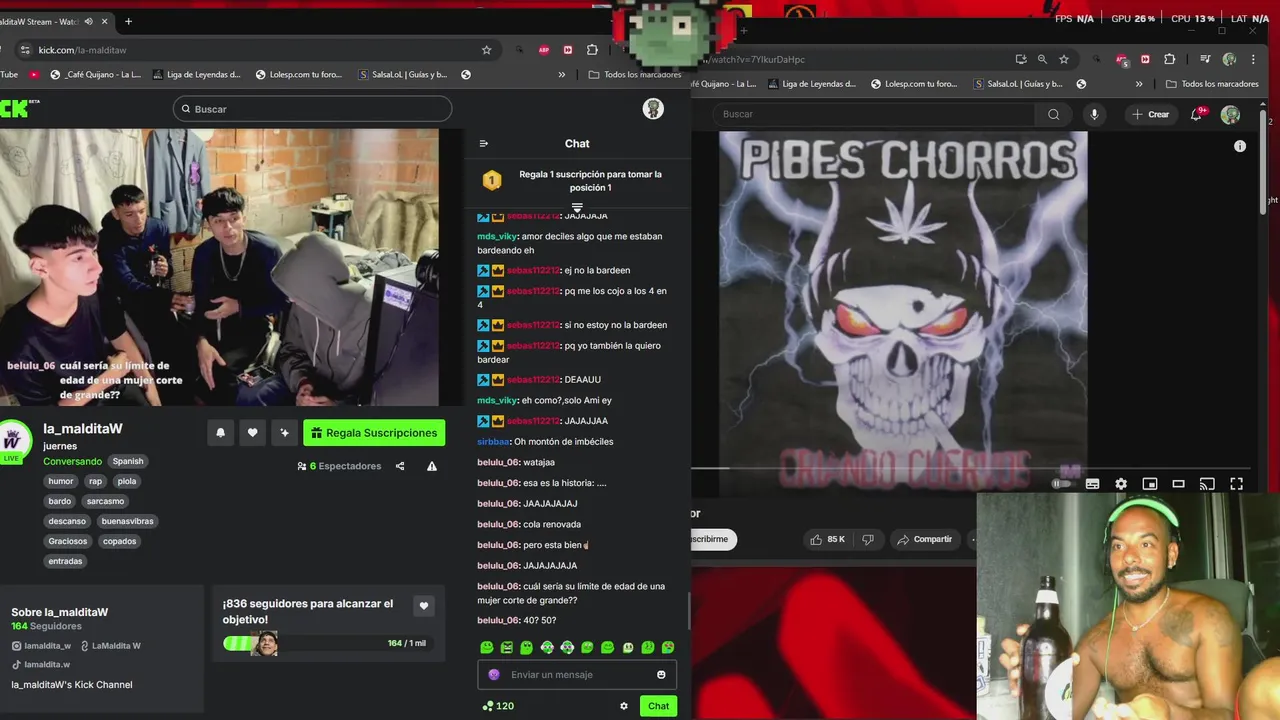Viewport: 1280px width, 720px height.
Task: Toggle YouTube subtitles button
Action: [1092, 484]
